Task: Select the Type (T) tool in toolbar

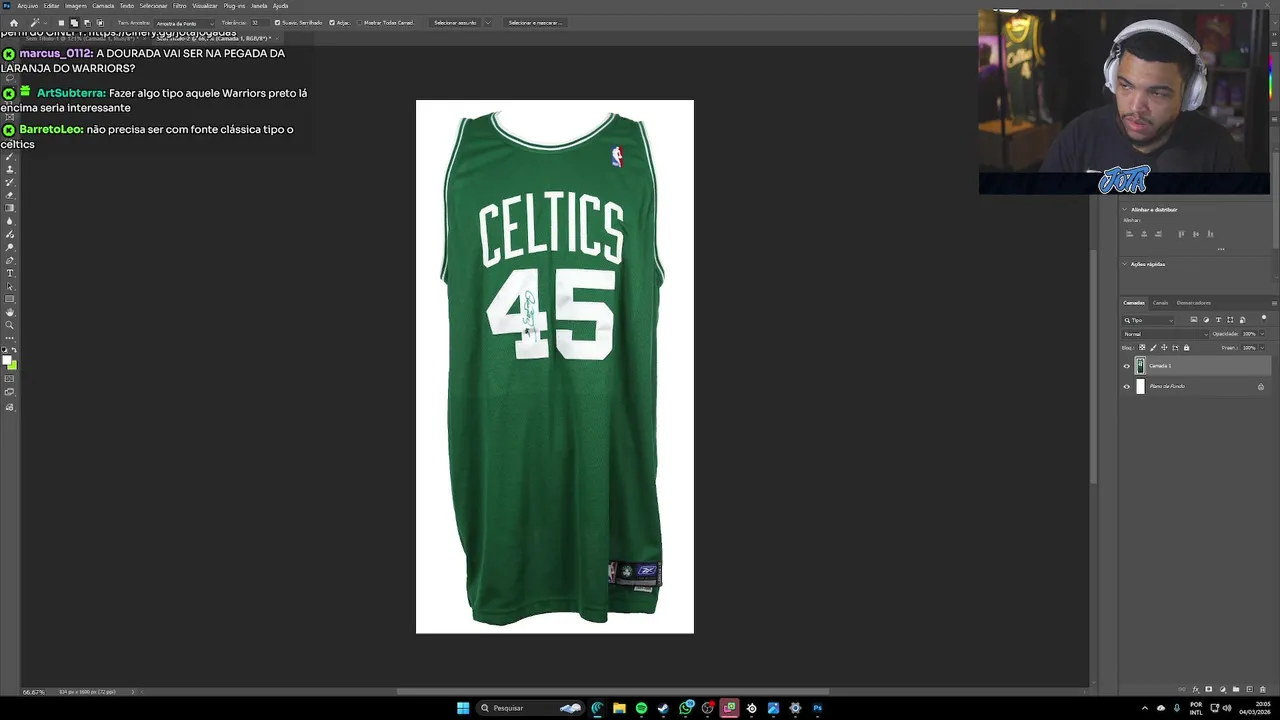Action: pyautogui.click(x=10, y=273)
